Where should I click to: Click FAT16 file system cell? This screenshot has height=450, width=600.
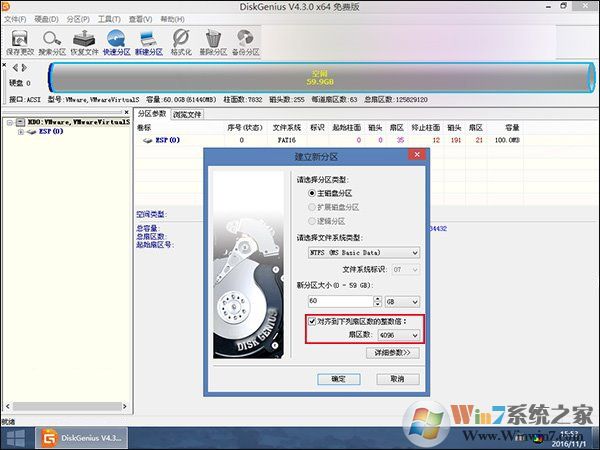[287, 140]
